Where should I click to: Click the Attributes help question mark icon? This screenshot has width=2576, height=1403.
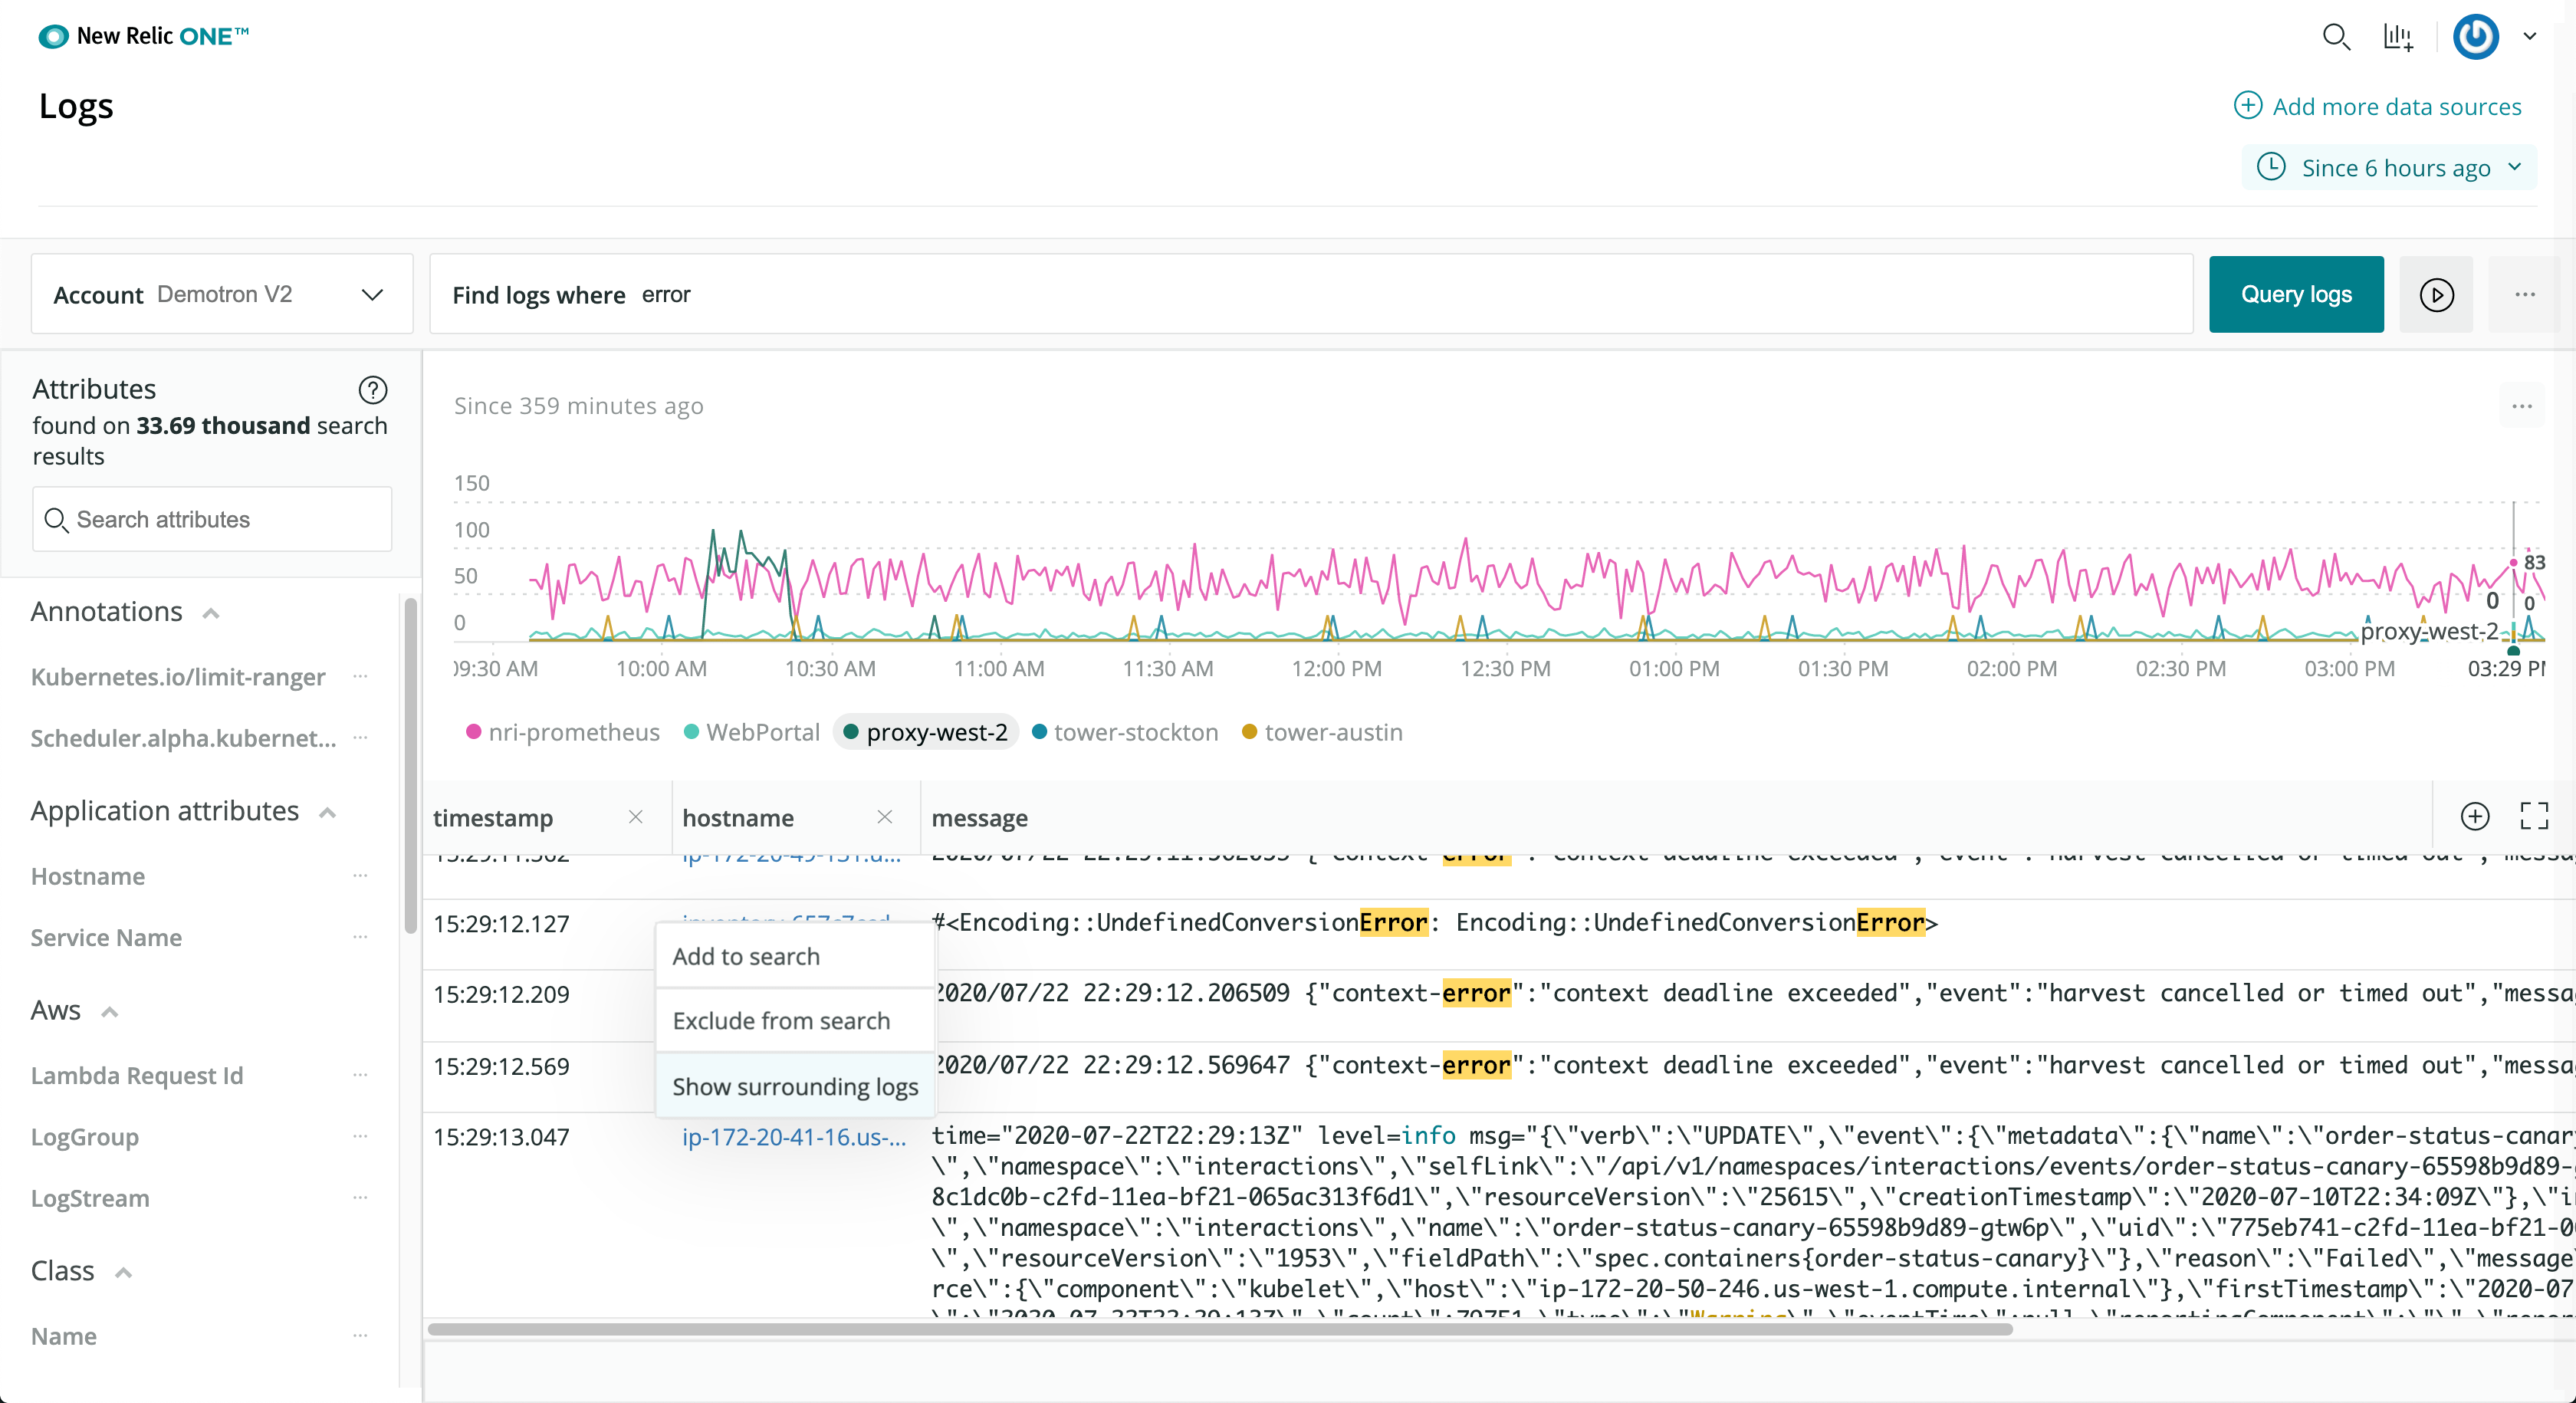click(x=372, y=389)
